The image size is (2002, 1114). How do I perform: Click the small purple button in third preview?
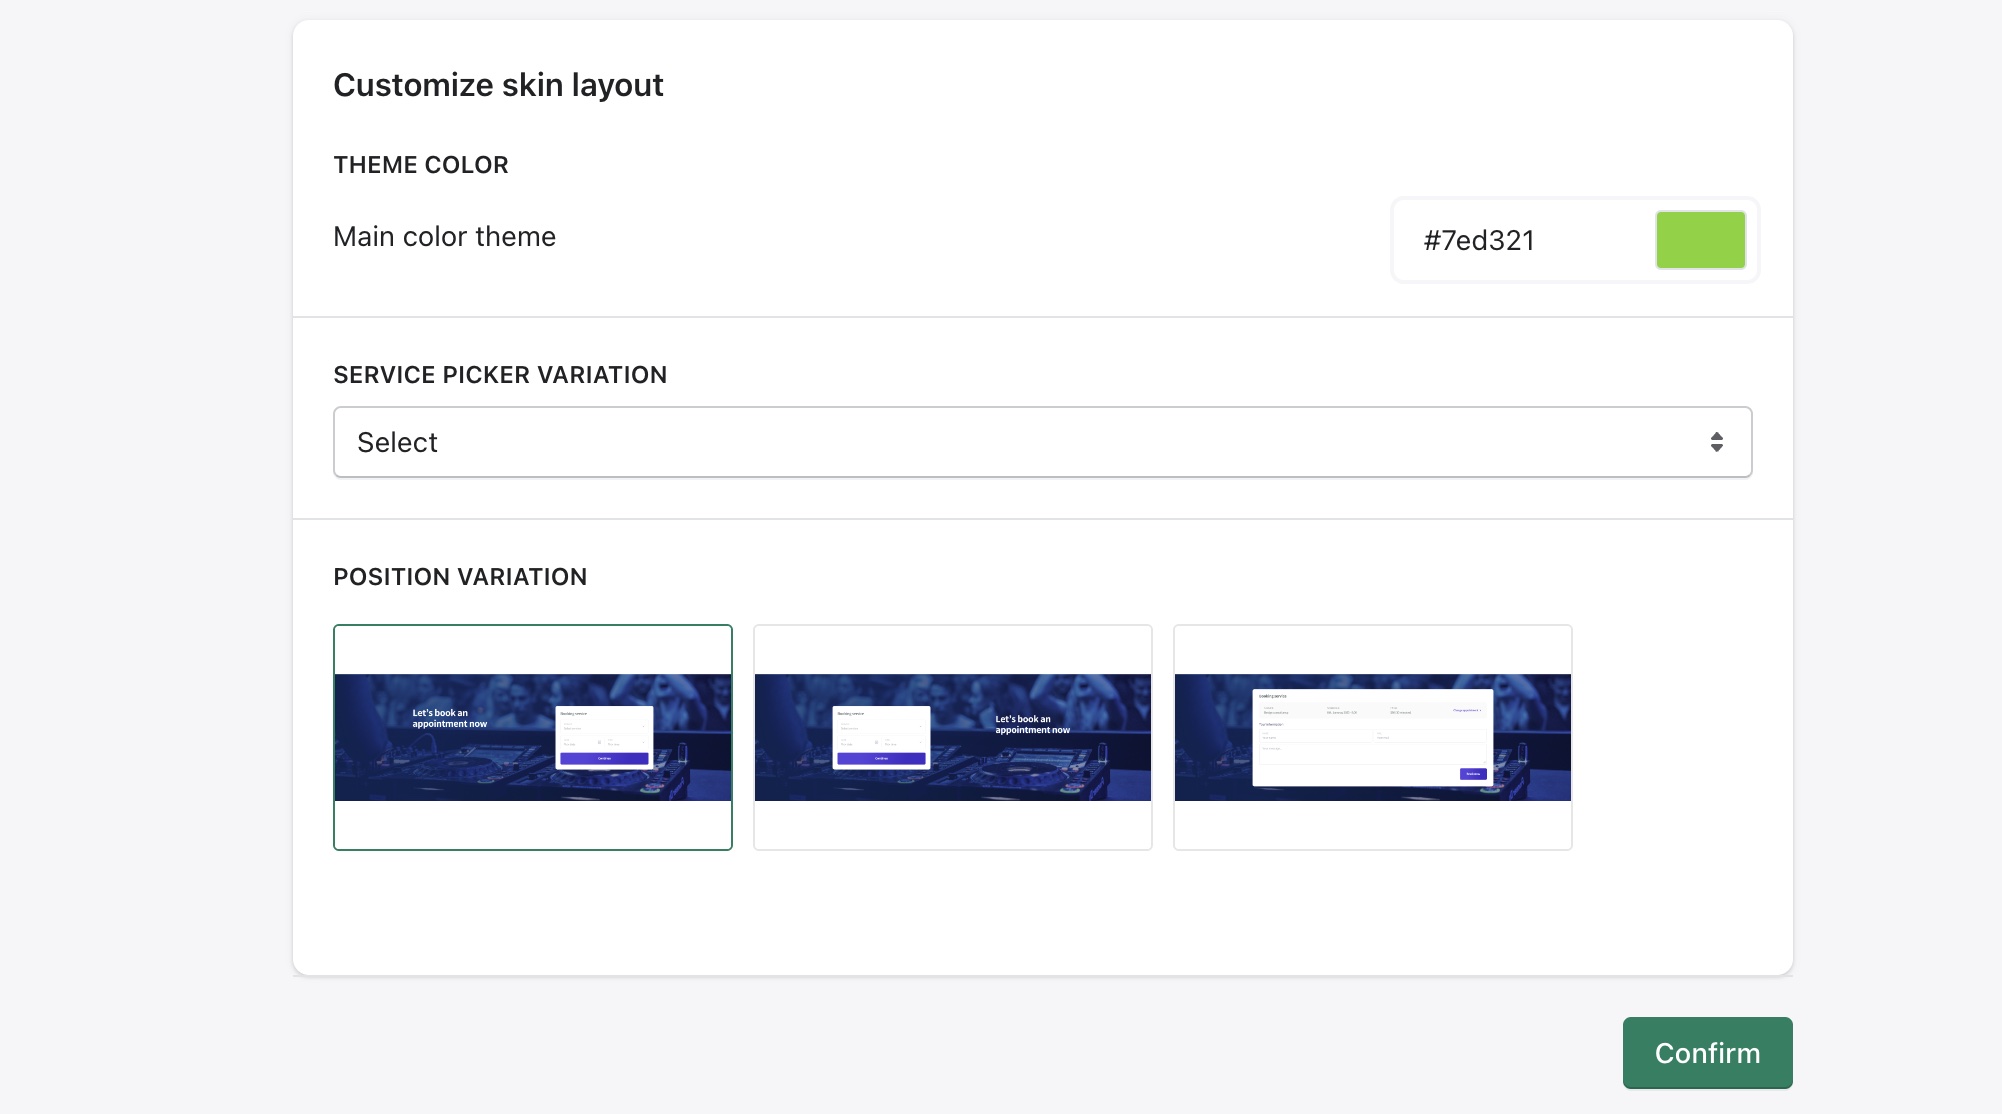point(1473,773)
